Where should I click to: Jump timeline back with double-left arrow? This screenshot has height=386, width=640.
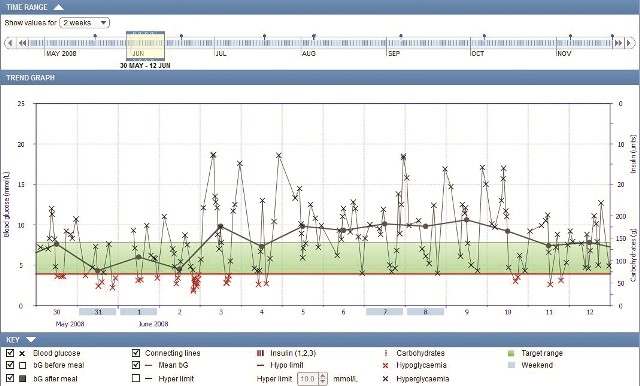coord(22,42)
